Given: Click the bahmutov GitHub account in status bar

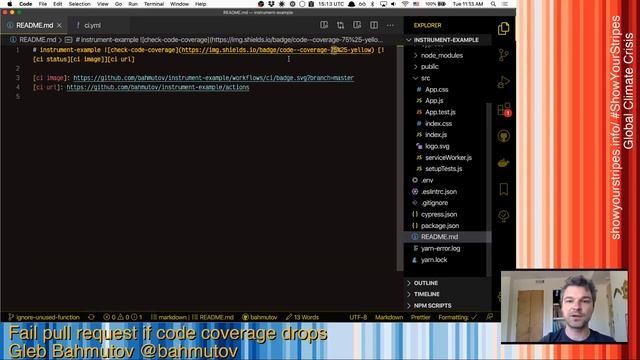Looking at the screenshot, I should coord(260,317).
